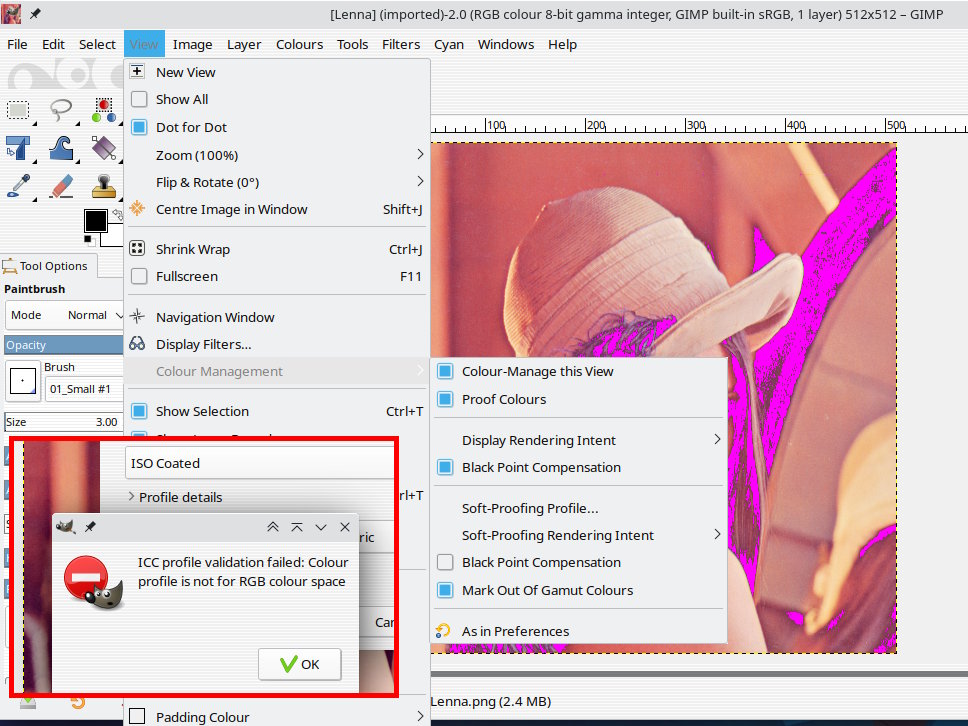This screenshot has width=968, height=726.
Task: Uncheck Black Point Compensation below Display Rendering Intent
Action: tap(445, 467)
